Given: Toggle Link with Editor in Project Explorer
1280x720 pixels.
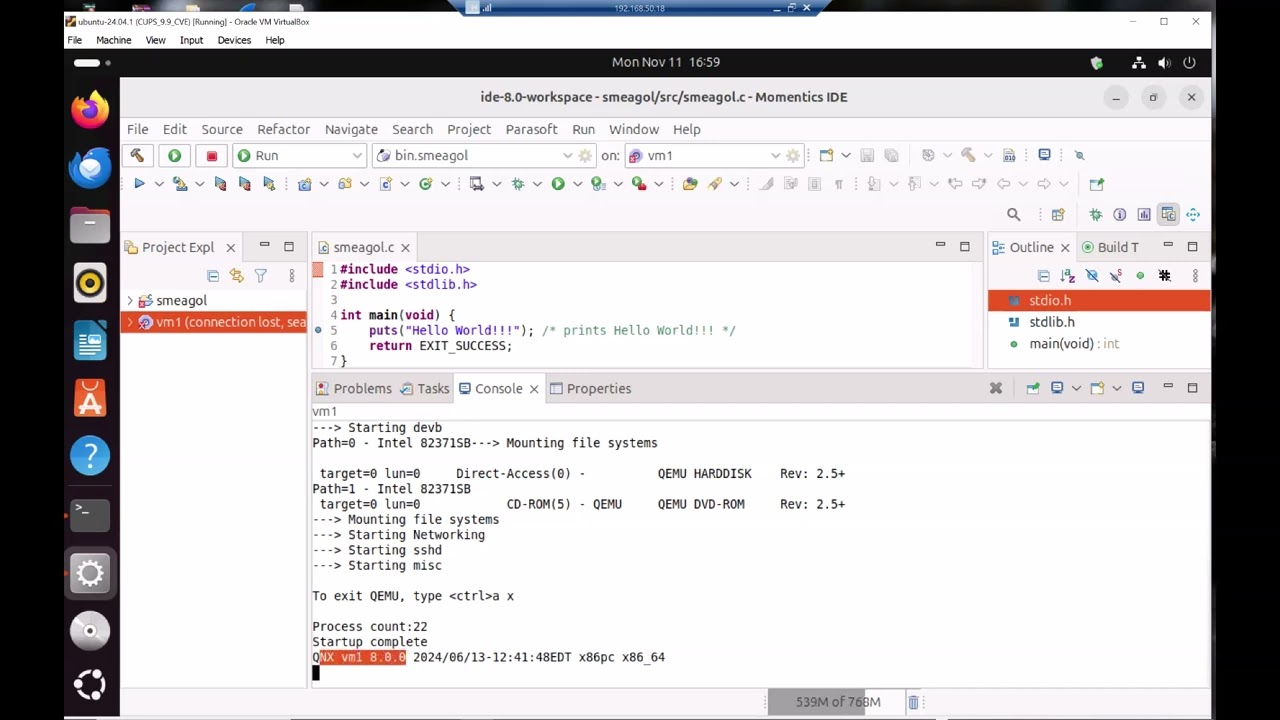Looking at the screenshot, I should 237,275.
